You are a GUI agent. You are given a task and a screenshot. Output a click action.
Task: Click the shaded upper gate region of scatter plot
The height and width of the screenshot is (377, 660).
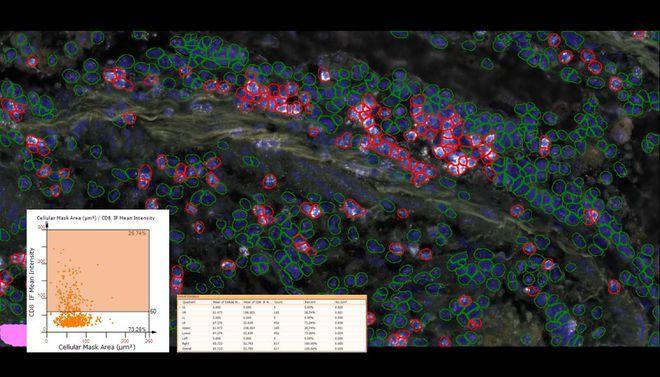[x=98, y=271]
